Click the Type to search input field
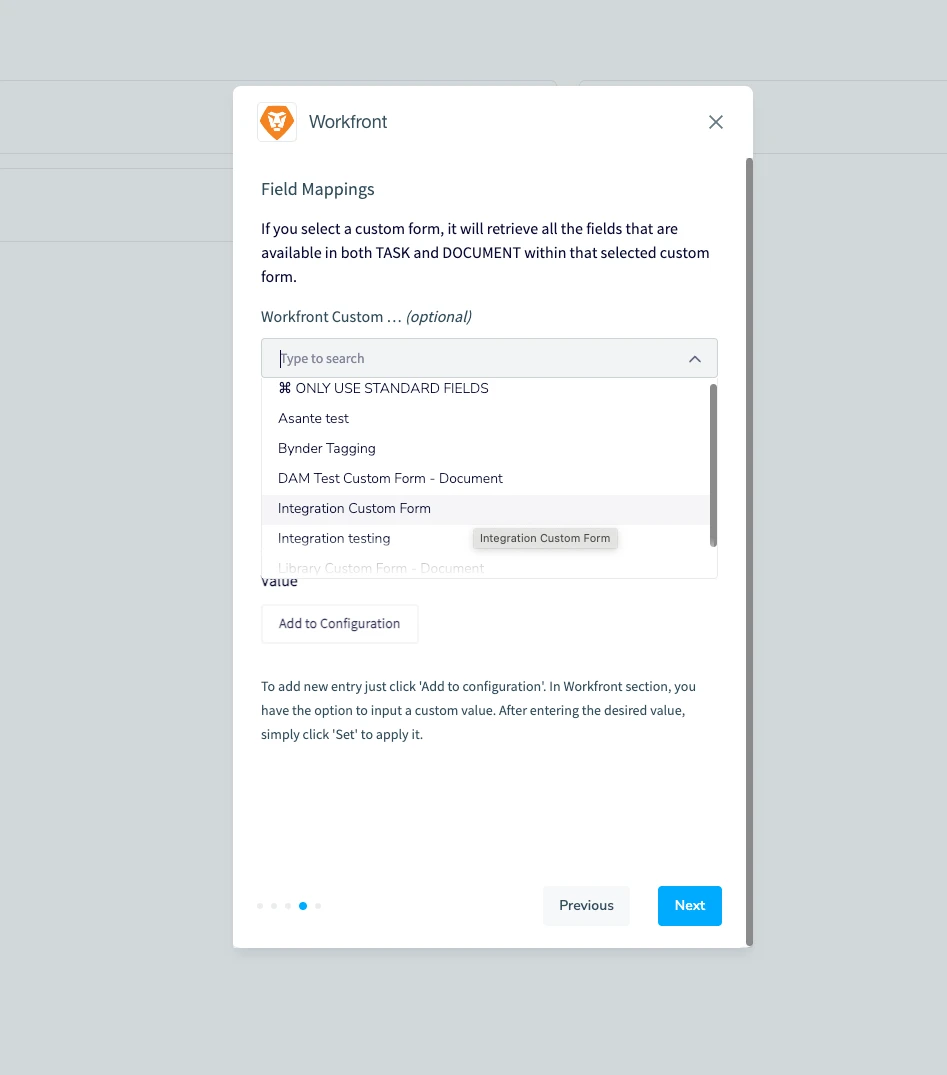Viewport: 947px width, 1075px height. tap(470, 359)
